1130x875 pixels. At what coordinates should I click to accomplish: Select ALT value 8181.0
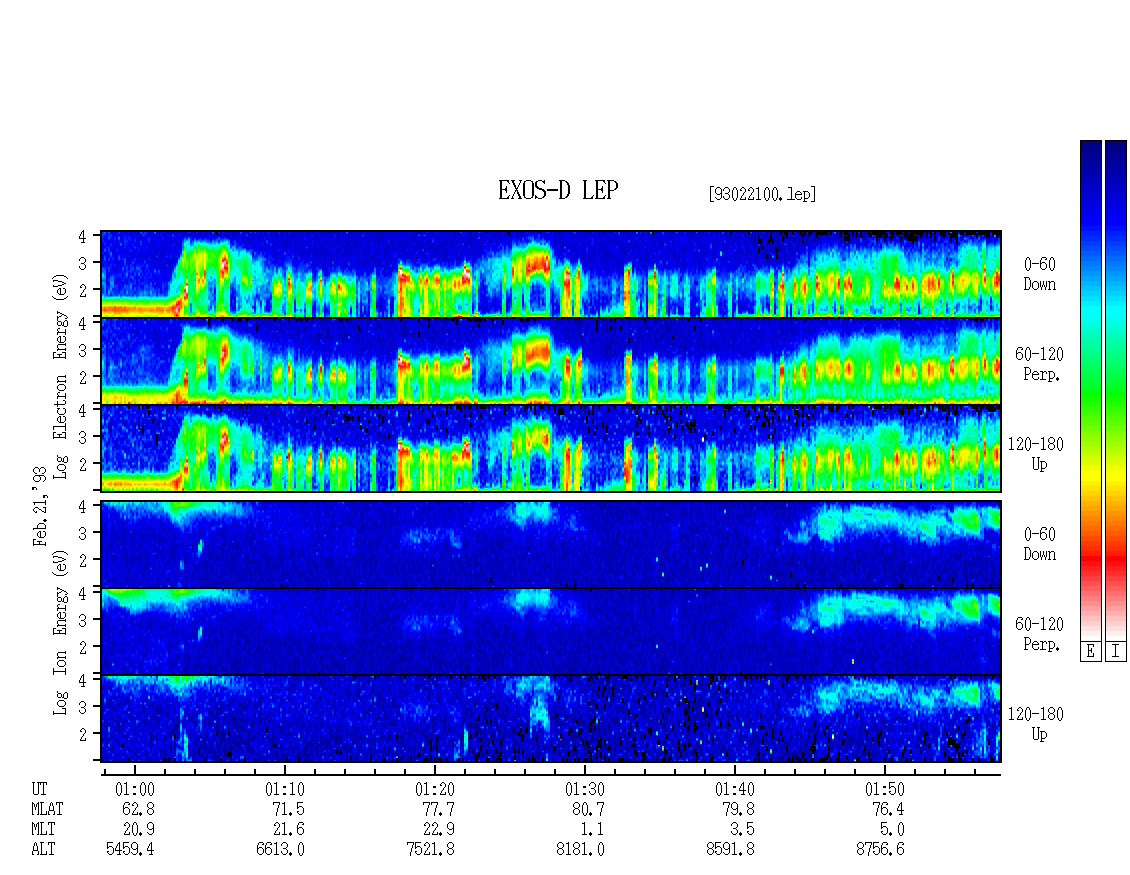click(x=580, y=850)
